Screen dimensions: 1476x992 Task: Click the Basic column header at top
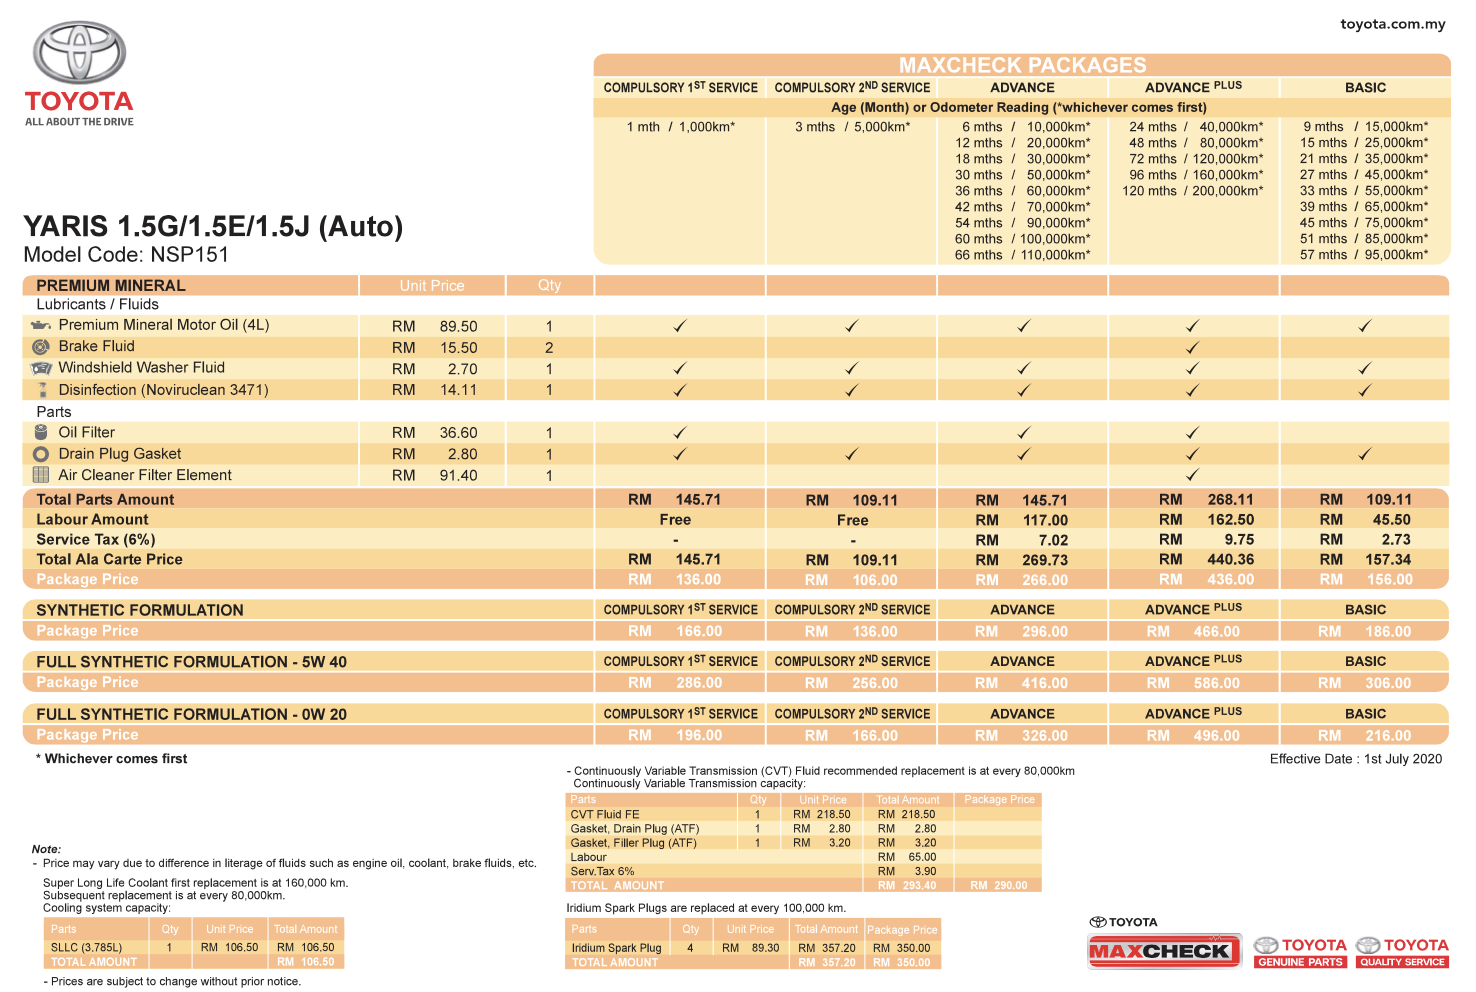[x=1365, y=88]
